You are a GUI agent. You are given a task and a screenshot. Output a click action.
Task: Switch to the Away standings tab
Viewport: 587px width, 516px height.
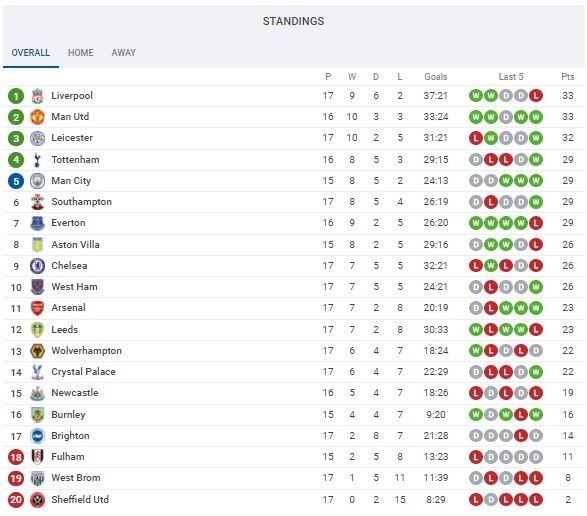coord(124,52)
